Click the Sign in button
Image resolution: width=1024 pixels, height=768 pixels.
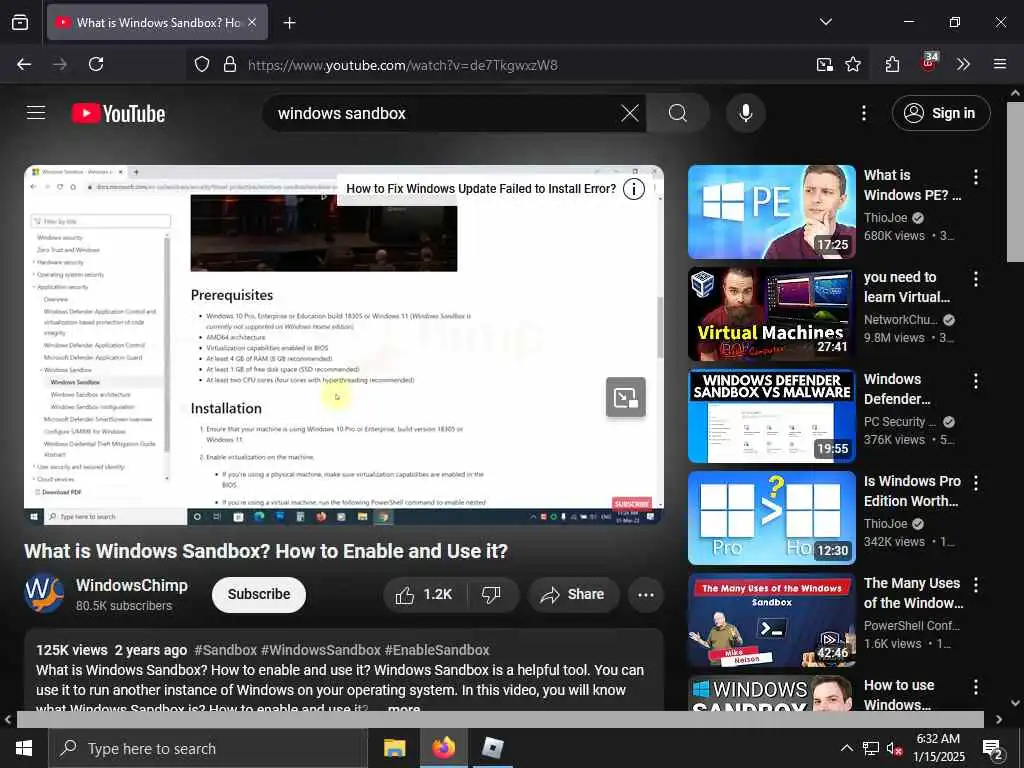point(940,113)
